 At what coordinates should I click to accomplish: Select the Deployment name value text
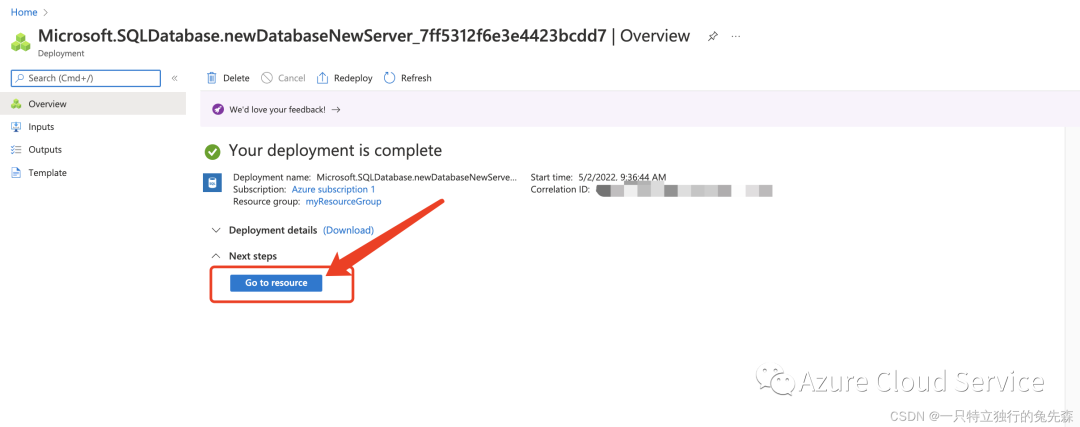point(416,177)
